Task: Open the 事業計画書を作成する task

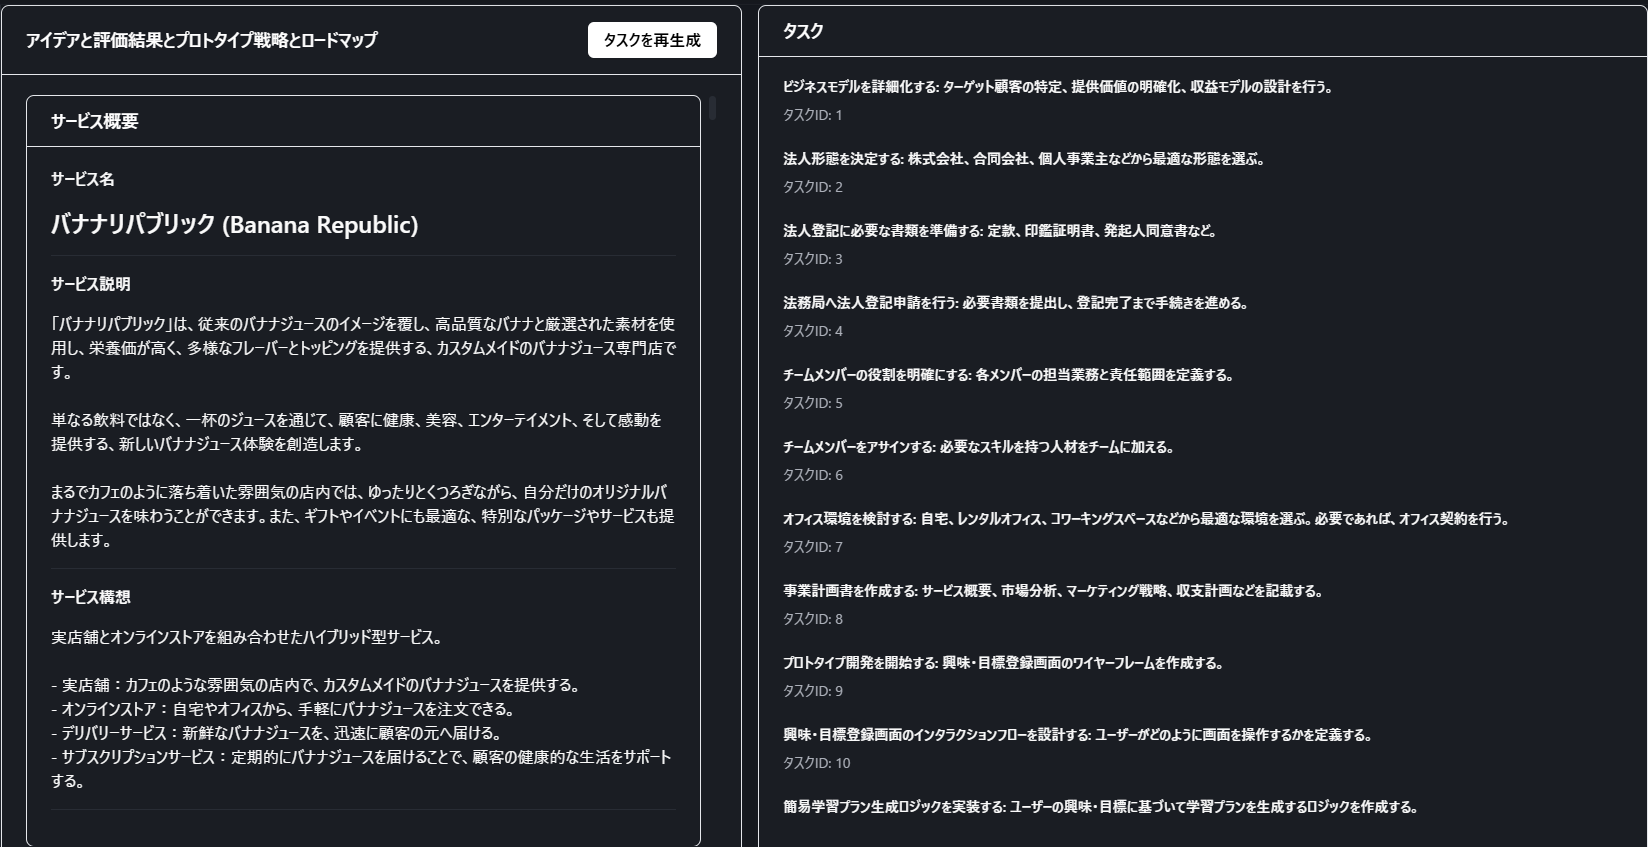Action: pos(1053,591)
